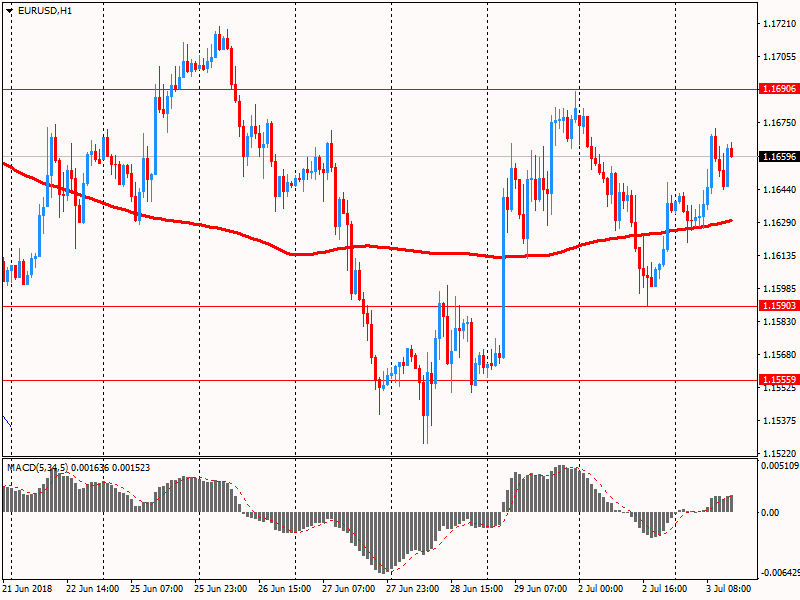This screenshot has height=600, width=800.
Task: Click the 27 Jun 23:00 time label
Action: point(412,589)
